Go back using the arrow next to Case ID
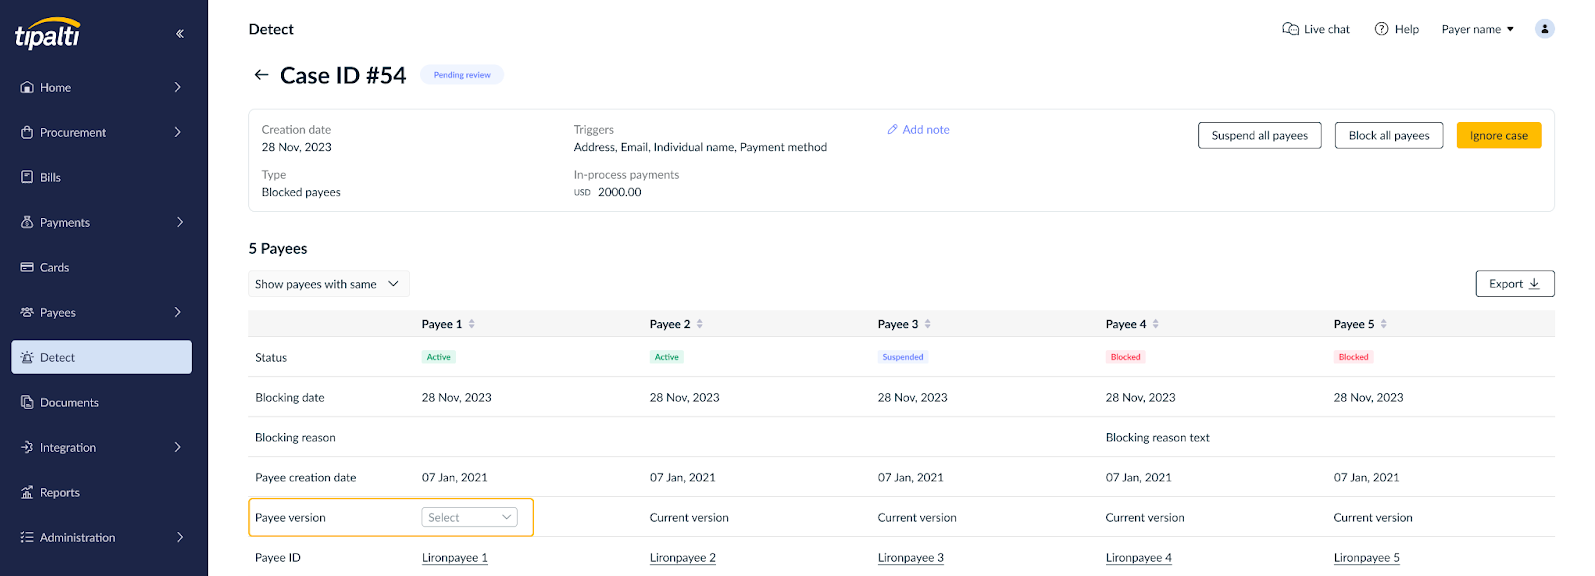 pos(261,75)
